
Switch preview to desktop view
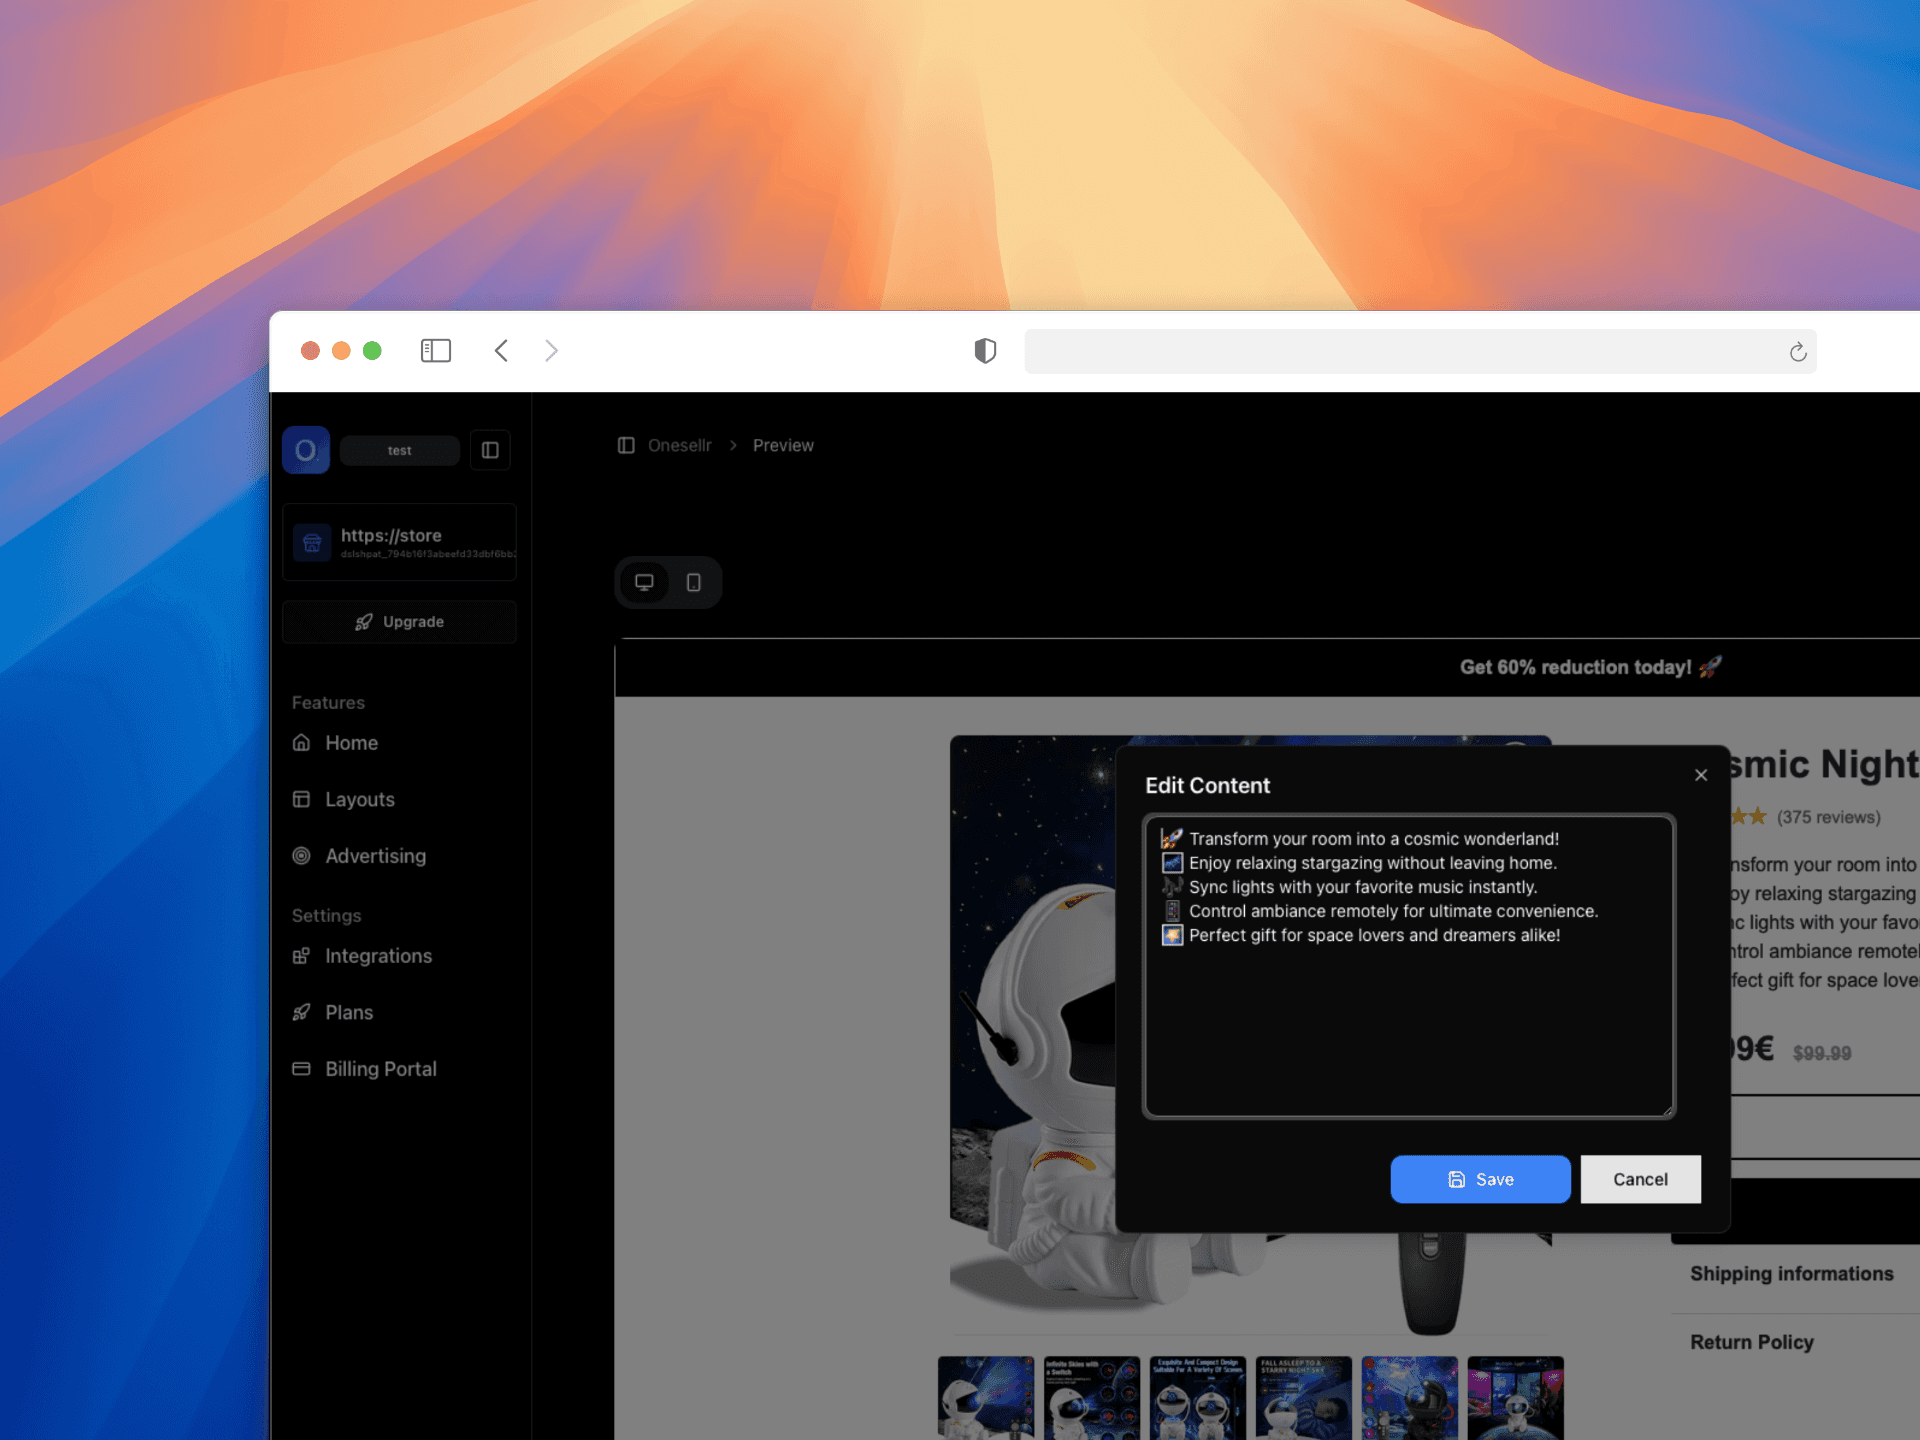tap(645, 582)
